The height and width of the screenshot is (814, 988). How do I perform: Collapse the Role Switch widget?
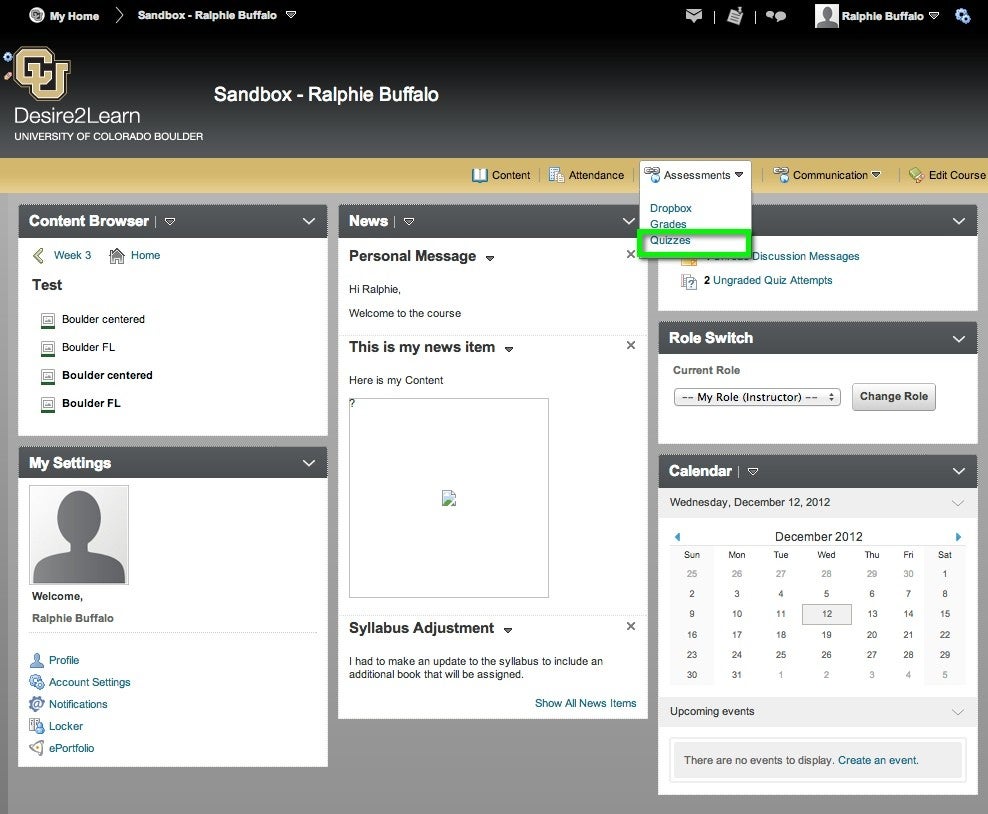point(959,339)
